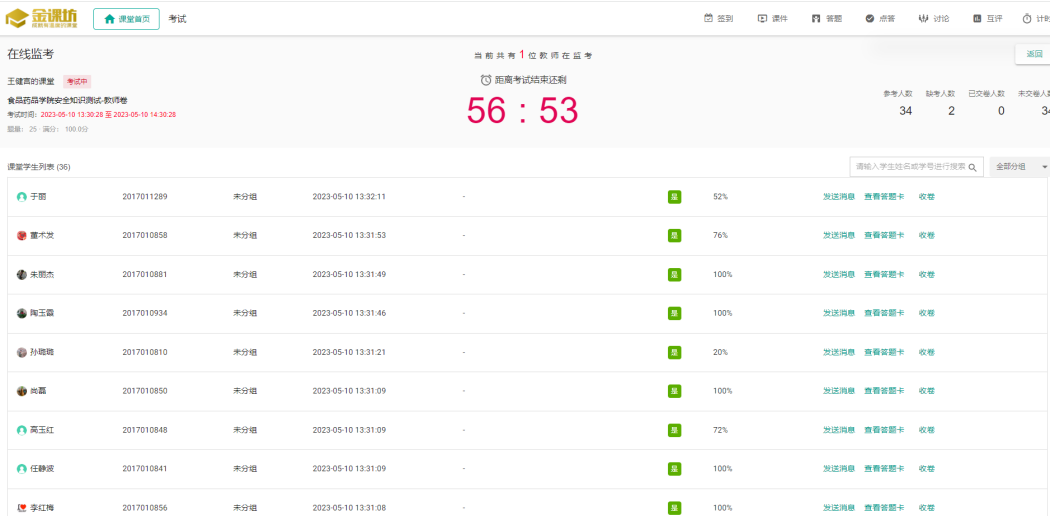
Task: Open the 课件 courseware icon
Action: tap(762, 19)
